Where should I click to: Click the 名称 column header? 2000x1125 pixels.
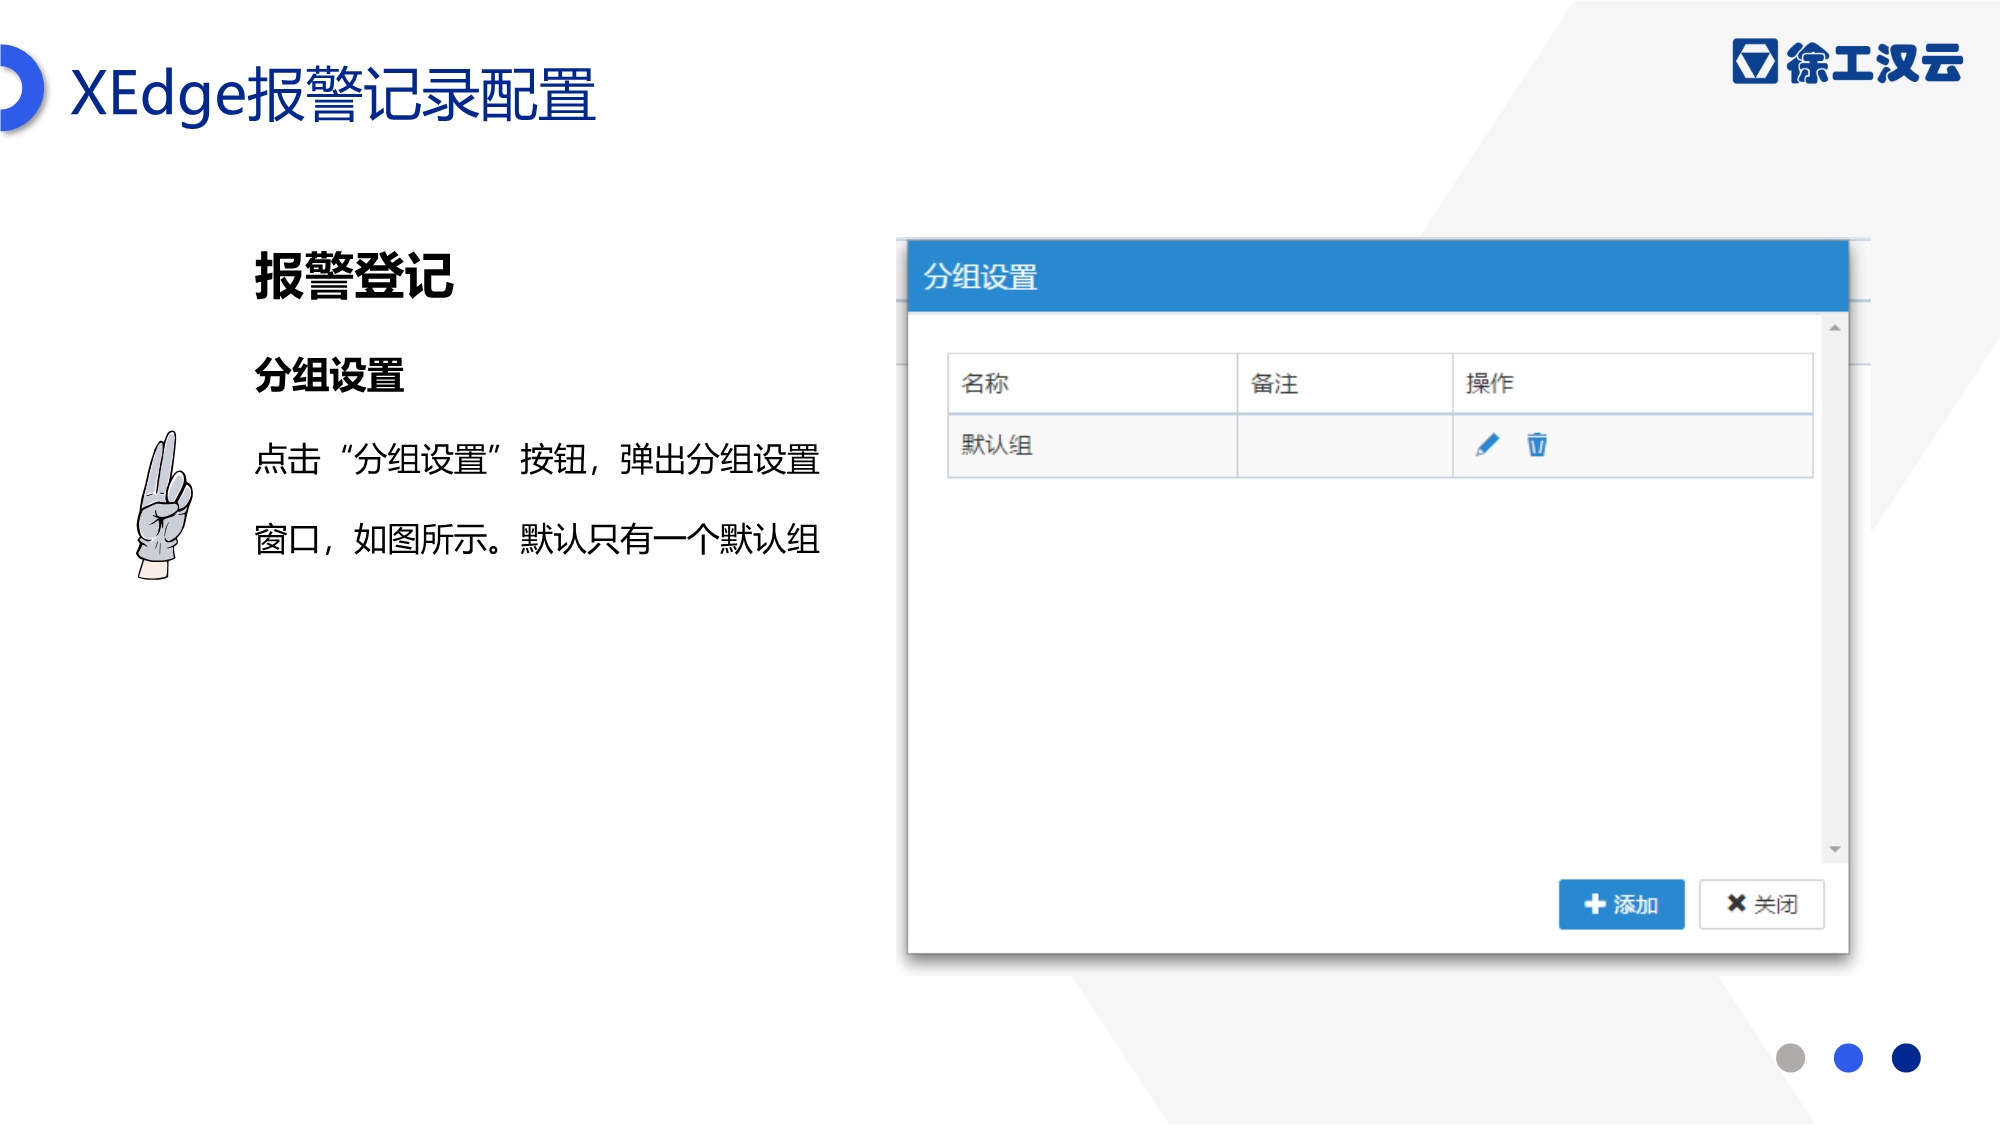coord(1092,383)
